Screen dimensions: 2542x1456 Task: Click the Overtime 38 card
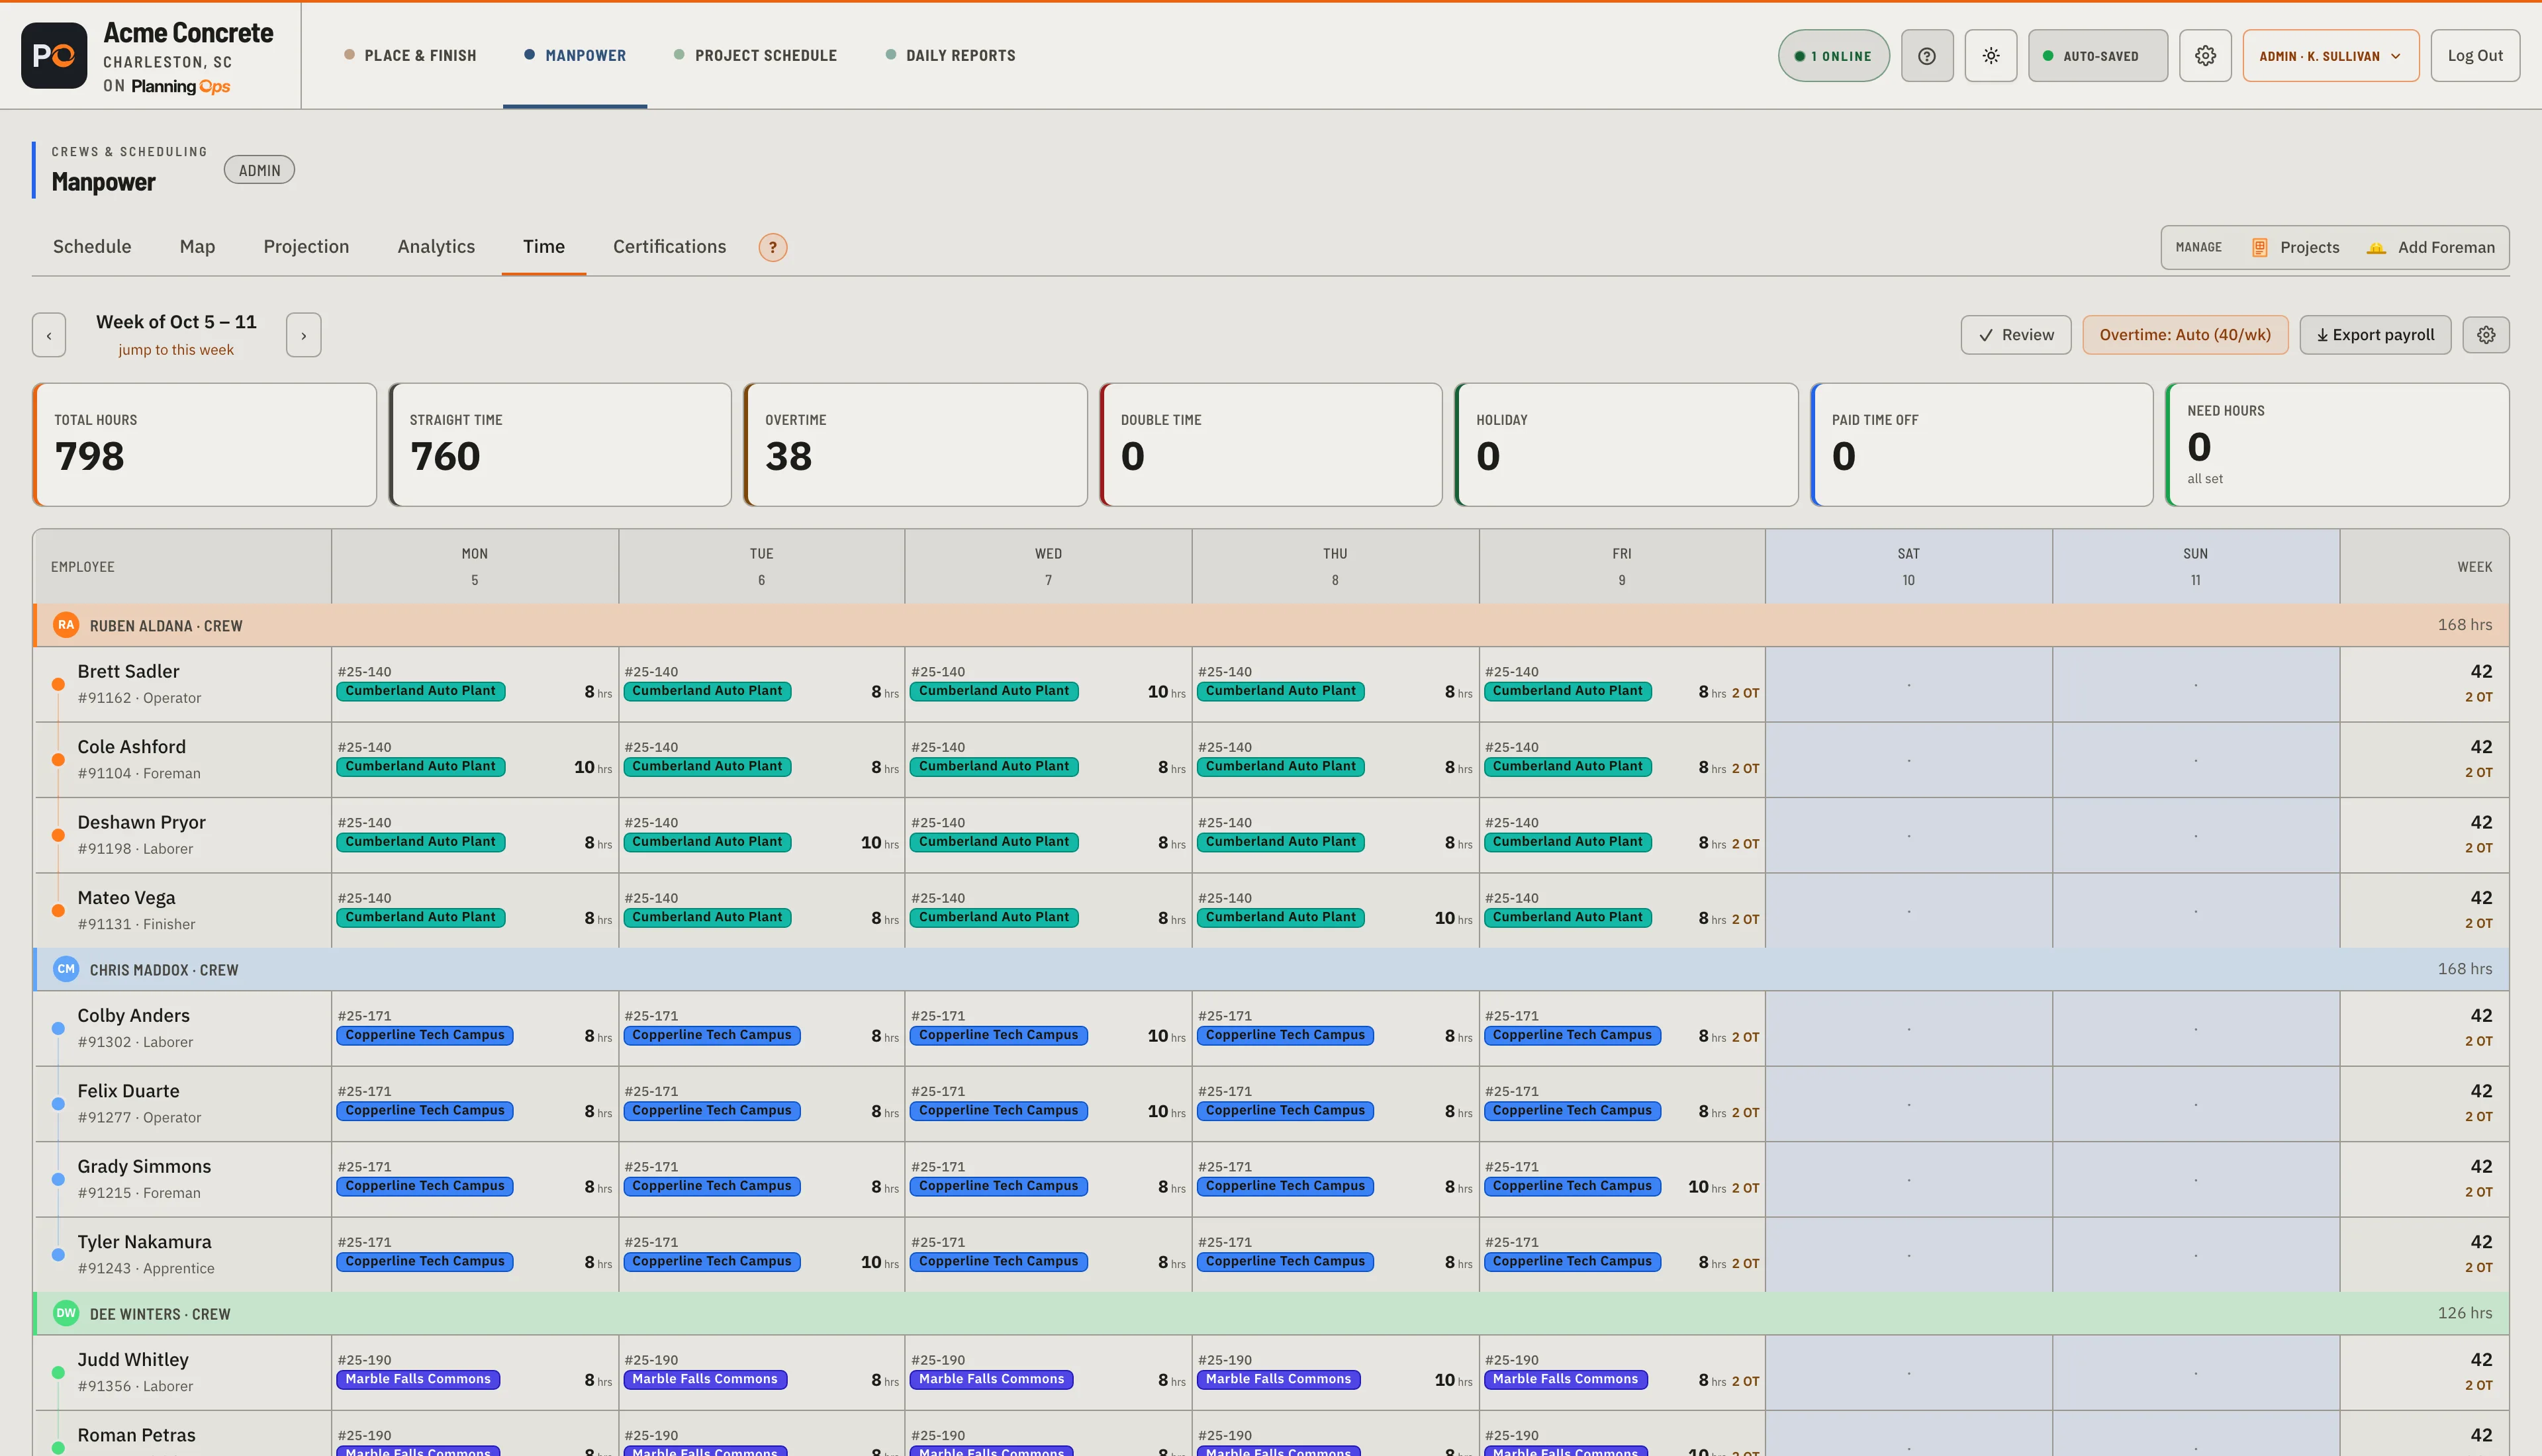click(915, 445)
